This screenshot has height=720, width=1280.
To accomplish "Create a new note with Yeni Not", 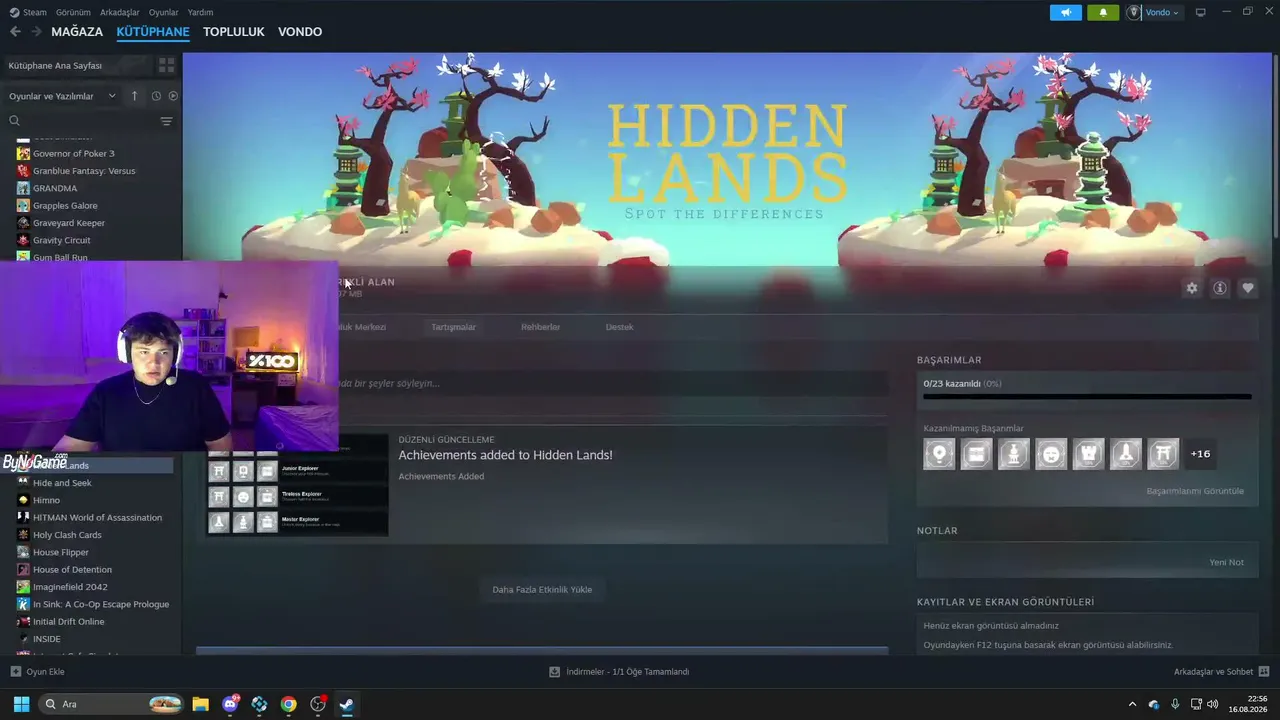I will pos(1226,562).
